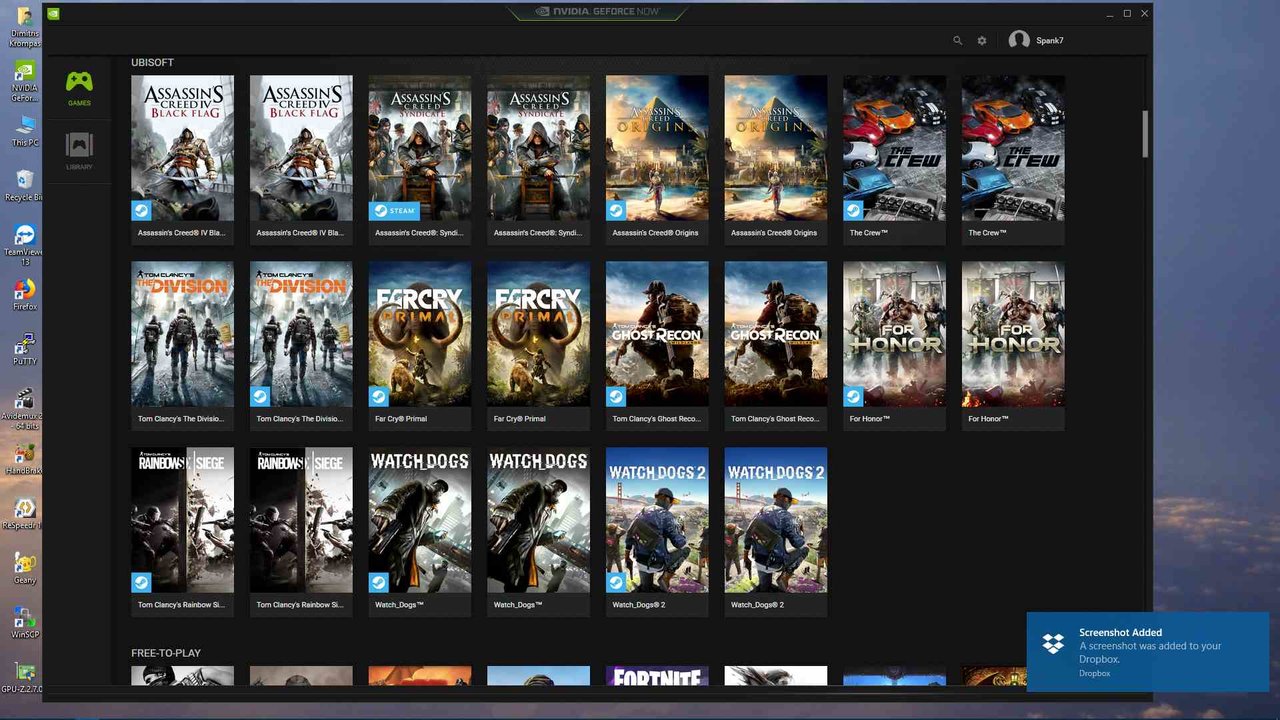Click Steam badge on Far Cry Primal cover
Viewport: 1280px width, 720px height.
(x=379, y=397)
